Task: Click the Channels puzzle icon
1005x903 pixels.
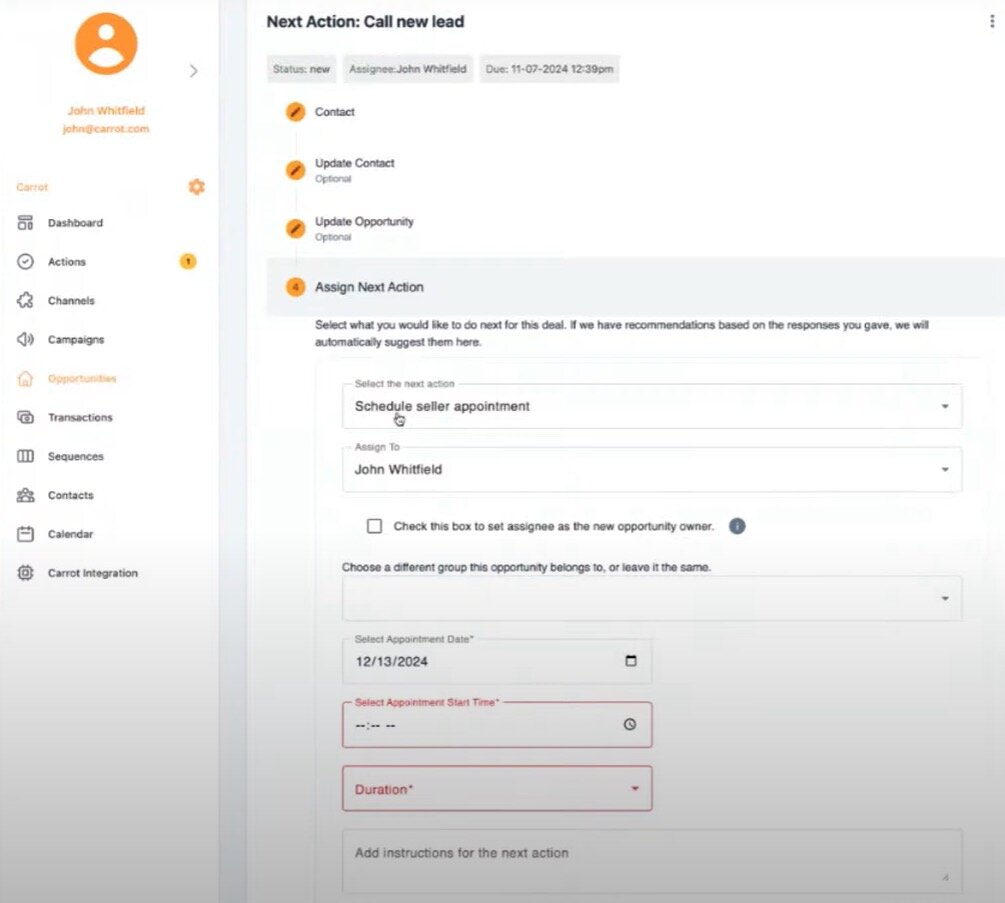Action: pyautogui.click(x=25, y=301)
